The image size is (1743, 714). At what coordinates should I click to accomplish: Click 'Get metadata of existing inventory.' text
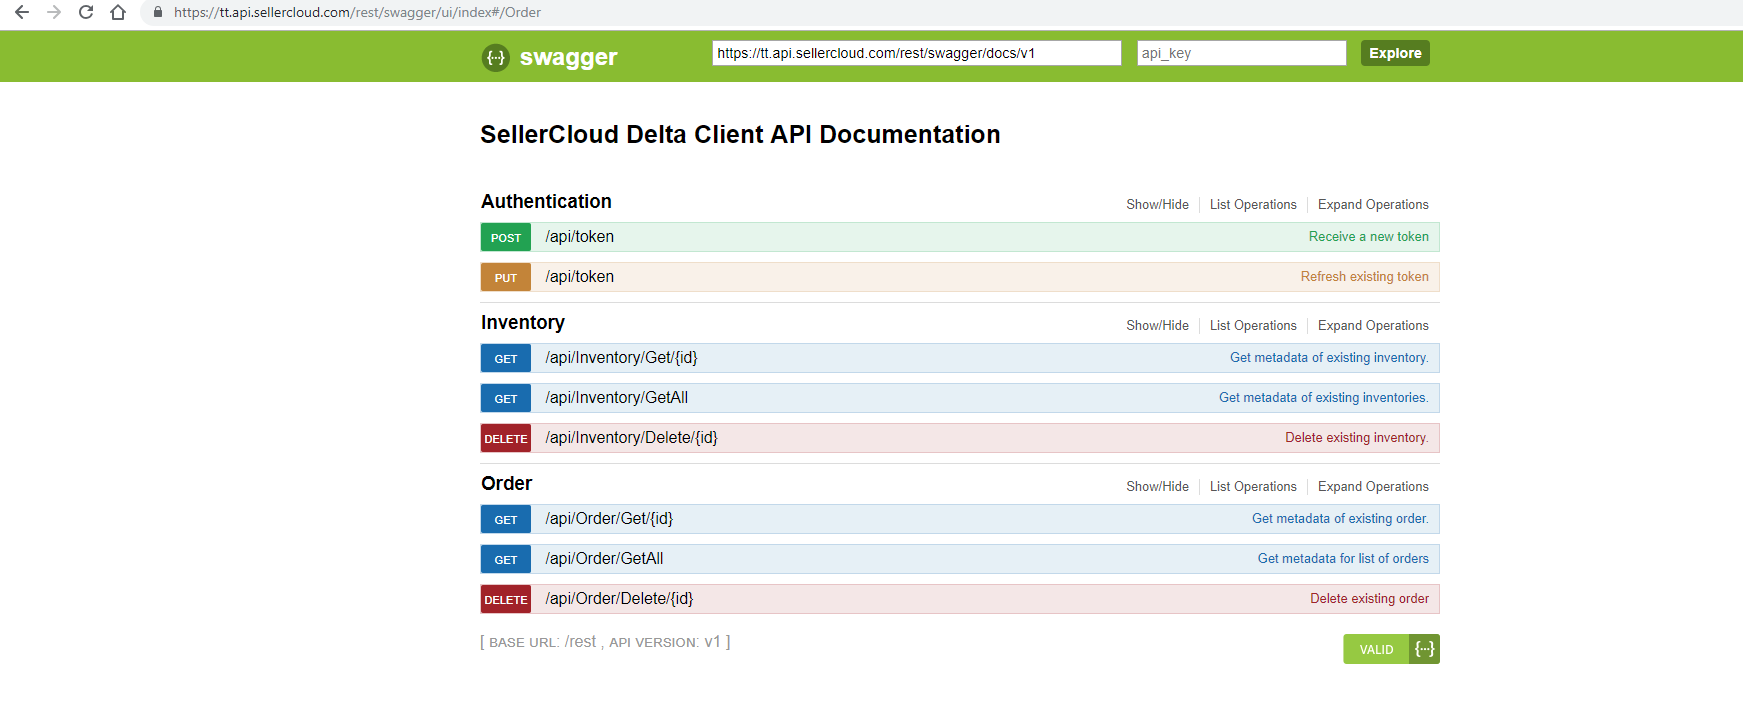point(1329,358)
